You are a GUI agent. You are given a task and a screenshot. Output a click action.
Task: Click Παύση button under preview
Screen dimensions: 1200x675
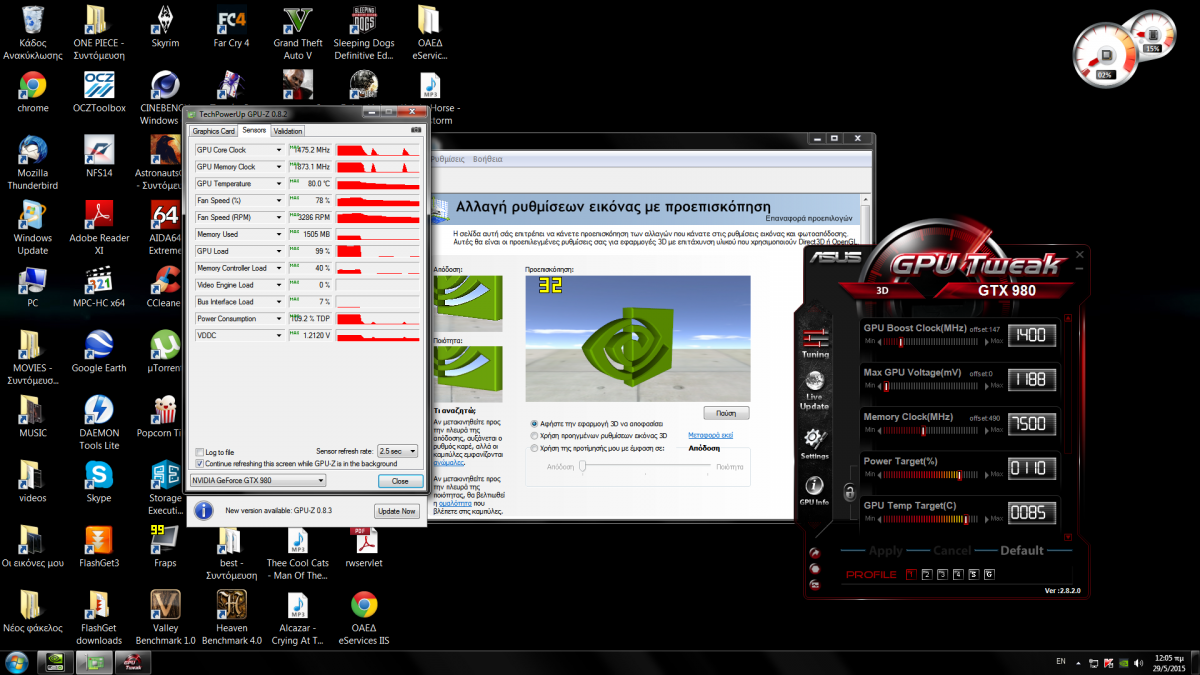click(726, 413)
